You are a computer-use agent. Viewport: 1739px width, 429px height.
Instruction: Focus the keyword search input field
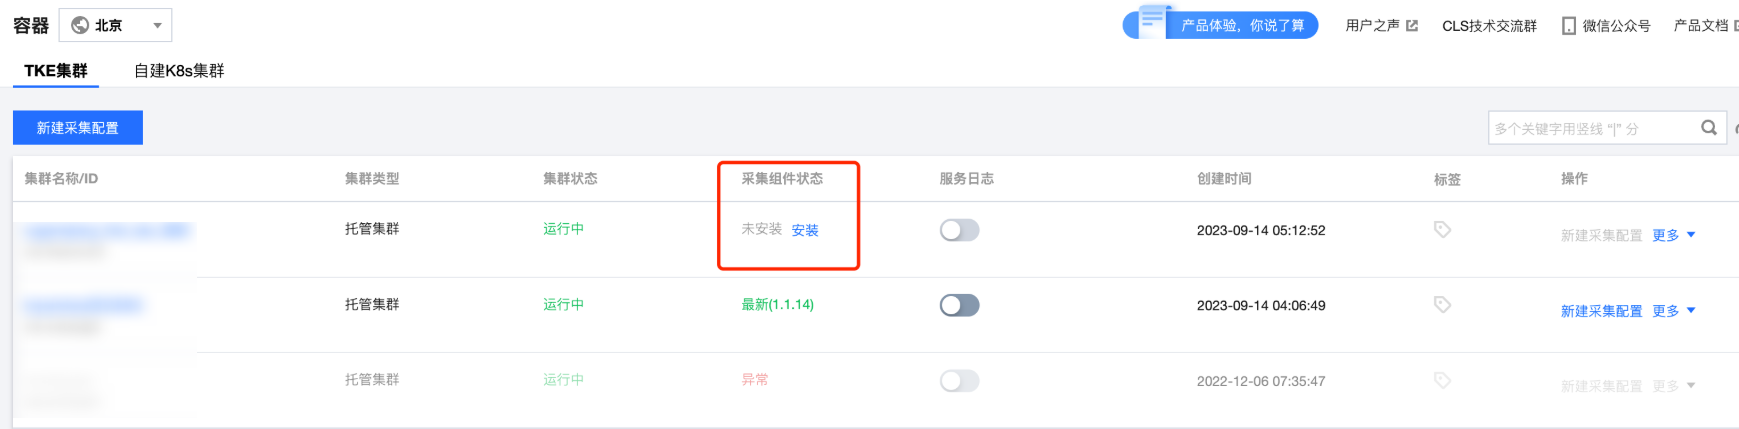tap(1590, 129)
